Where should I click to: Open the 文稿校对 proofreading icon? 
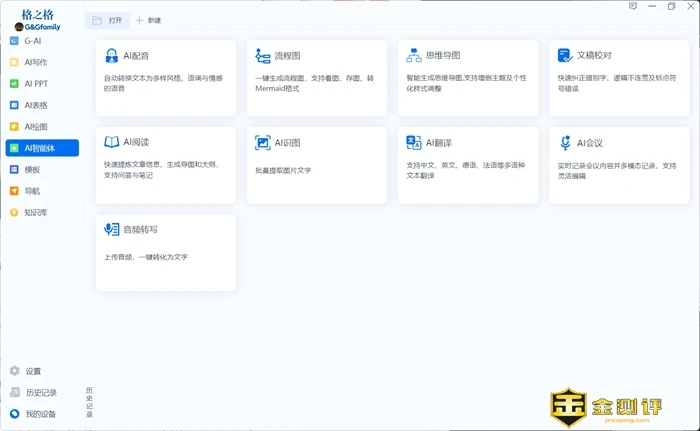tap(566, 56)
